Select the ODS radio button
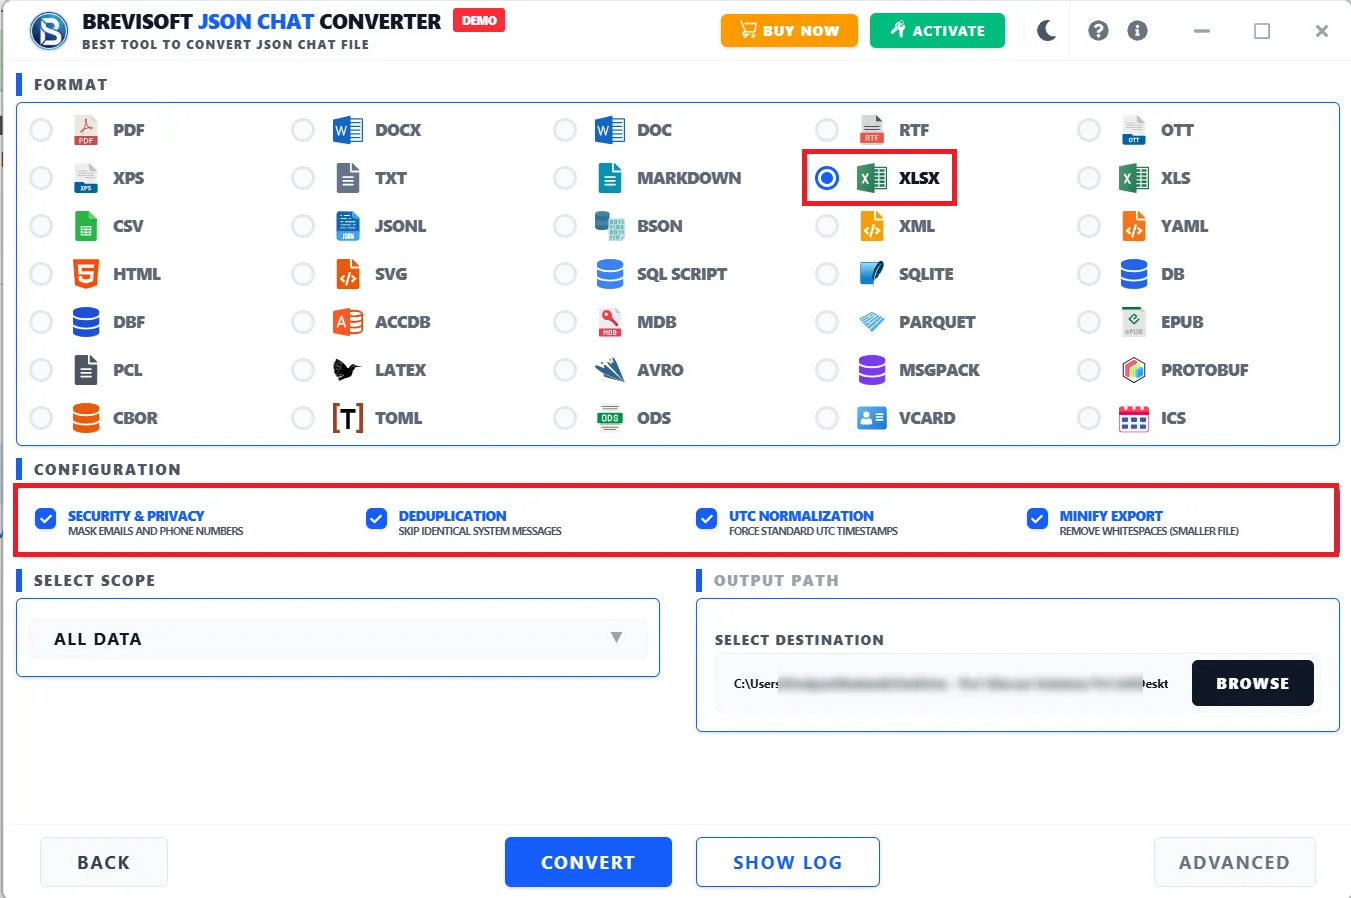 pyautogui.click(x=565, y=418)
